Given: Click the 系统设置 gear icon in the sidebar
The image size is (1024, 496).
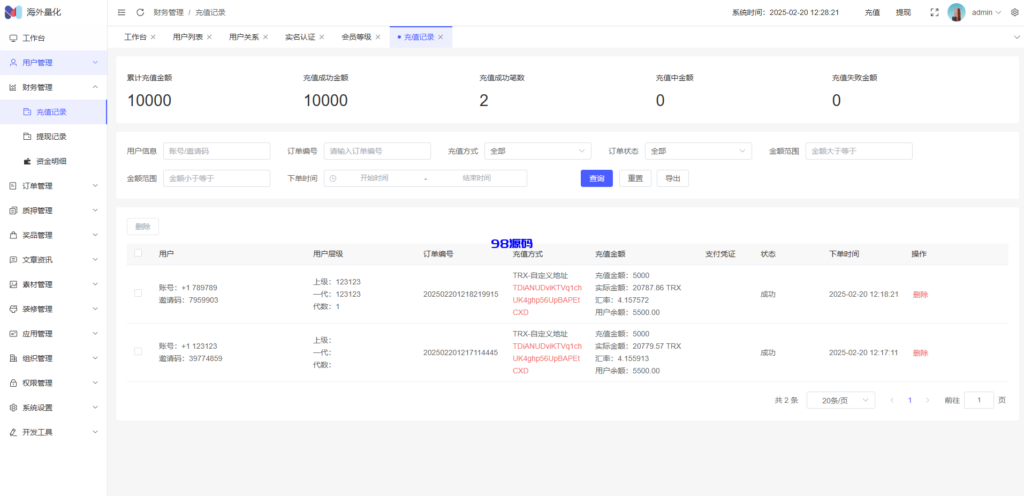Looking at the screenshot, I should (13, 408).
